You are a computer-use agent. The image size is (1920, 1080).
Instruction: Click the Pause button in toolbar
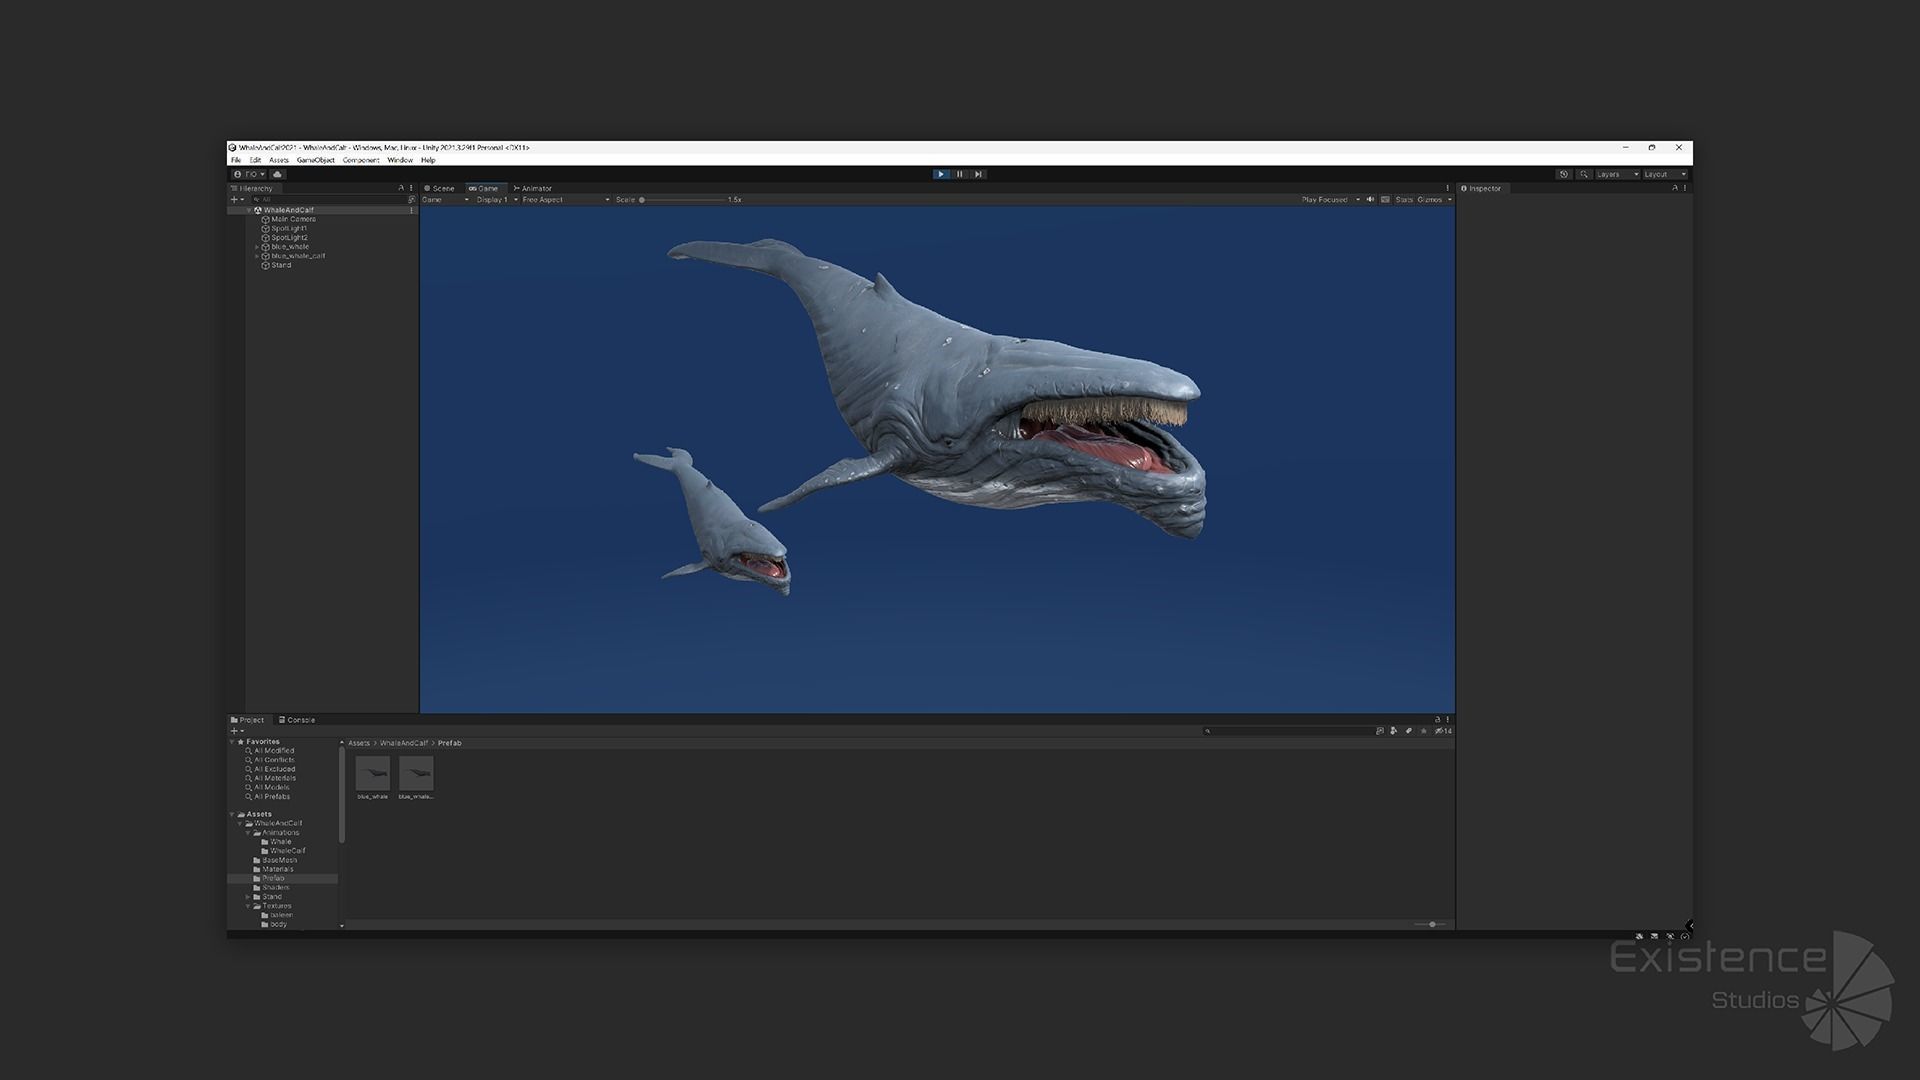pyautogui.click(x=960, y=174)
